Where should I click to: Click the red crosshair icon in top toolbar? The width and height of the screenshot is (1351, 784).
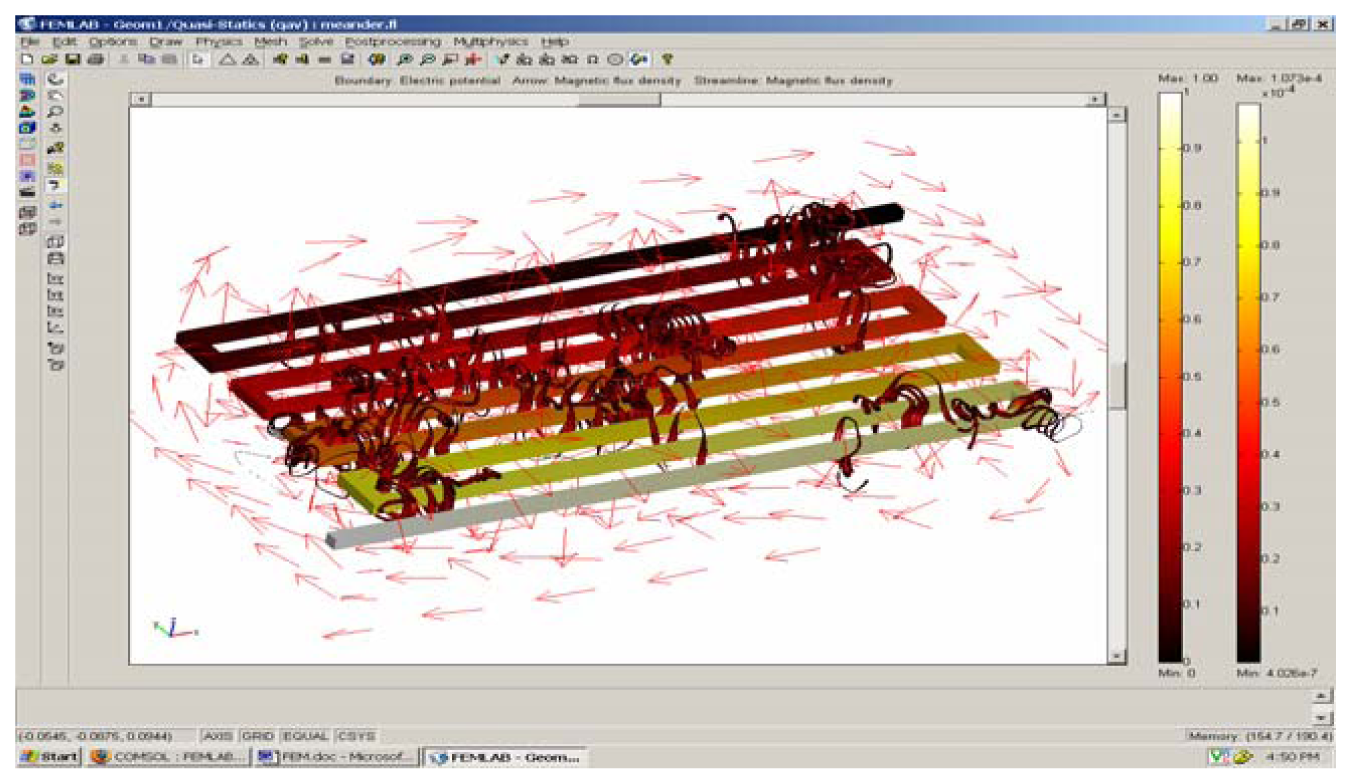pos(472,60)
